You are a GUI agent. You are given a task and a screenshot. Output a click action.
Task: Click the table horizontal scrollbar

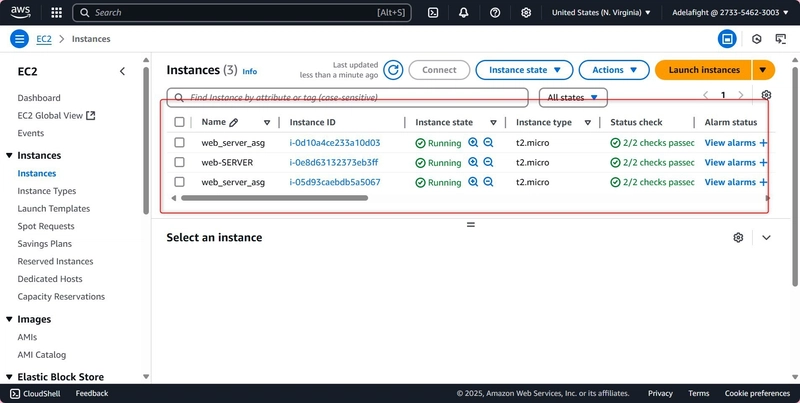274,198
